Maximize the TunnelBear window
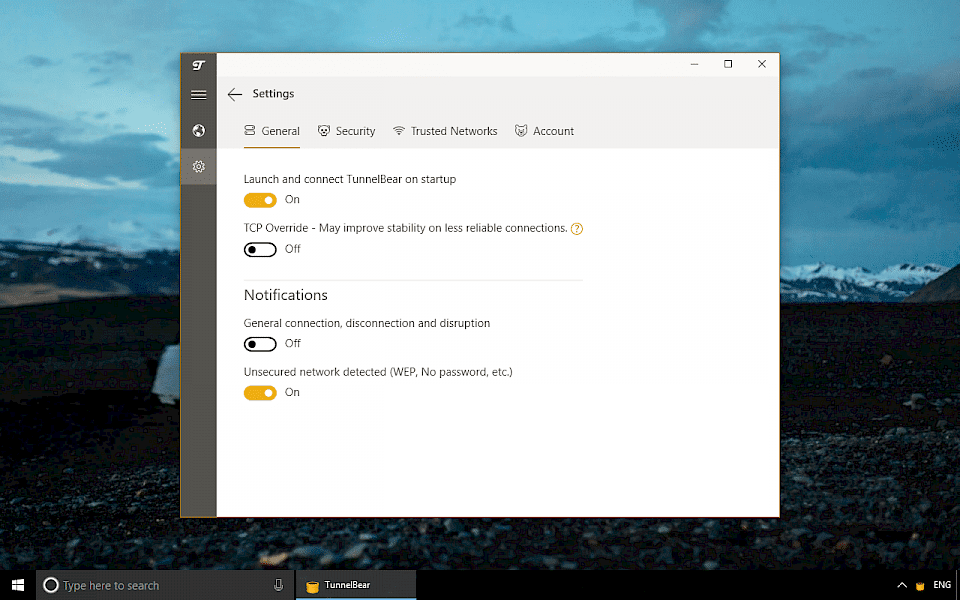Viewport: 960px width, 600px height. coord(728,64)
